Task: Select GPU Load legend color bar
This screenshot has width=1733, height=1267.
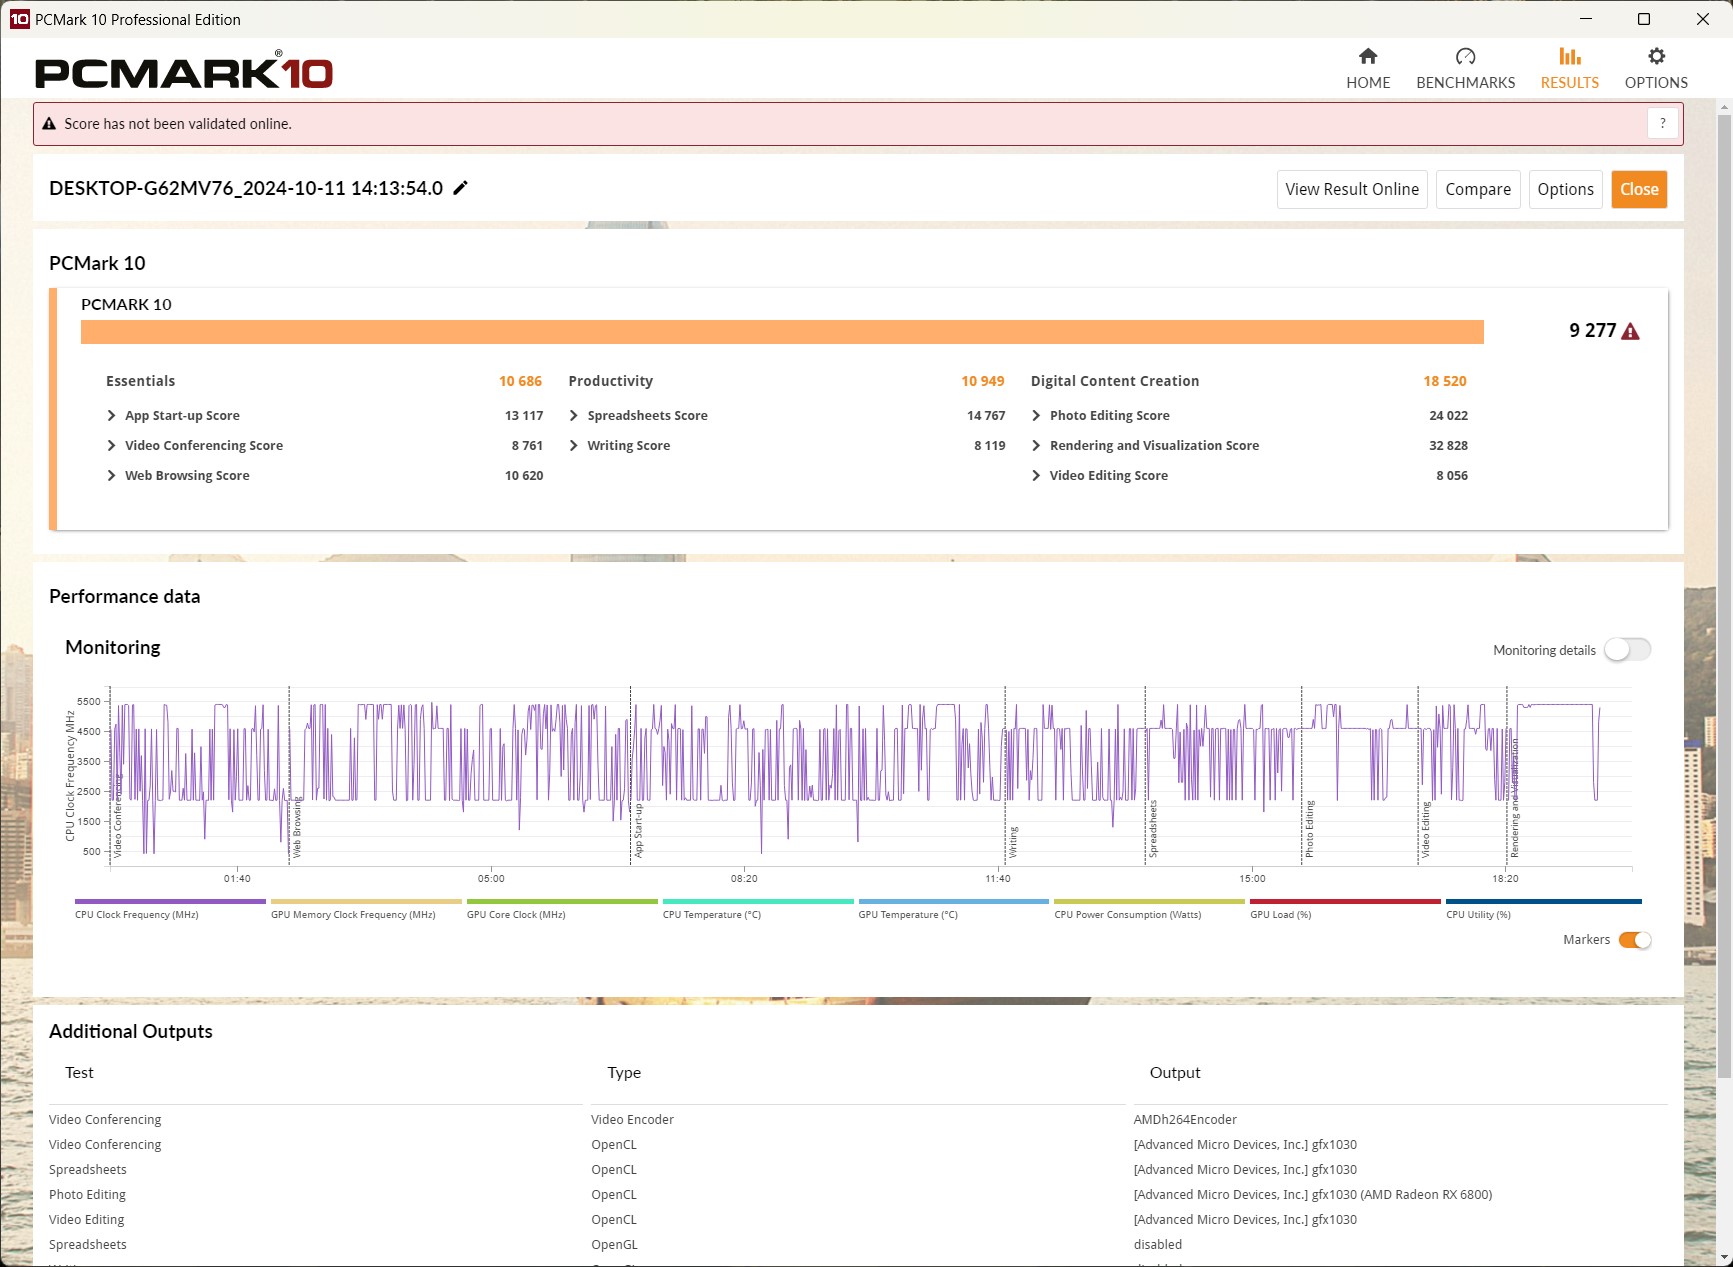Action: click(1344, 902)
